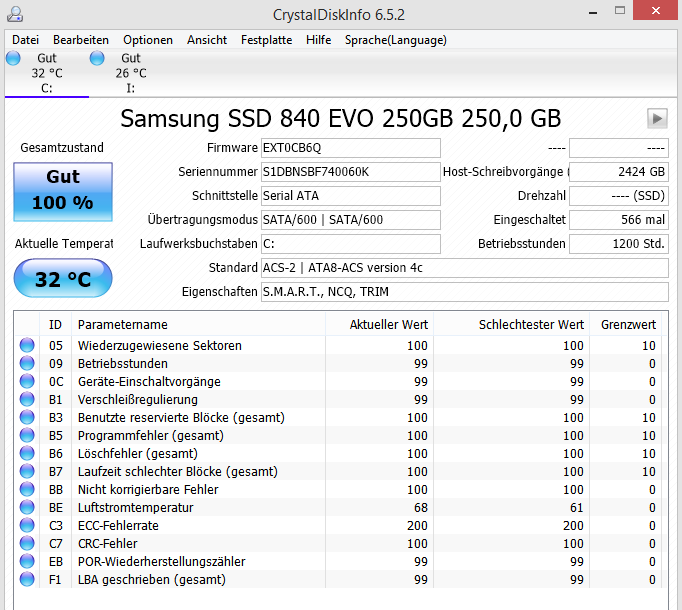Viewport: 682px width, 610px height.
Task: Click status orb of row 0C Geräte-Einschaltvorgänge
Action: click(27, 382)
